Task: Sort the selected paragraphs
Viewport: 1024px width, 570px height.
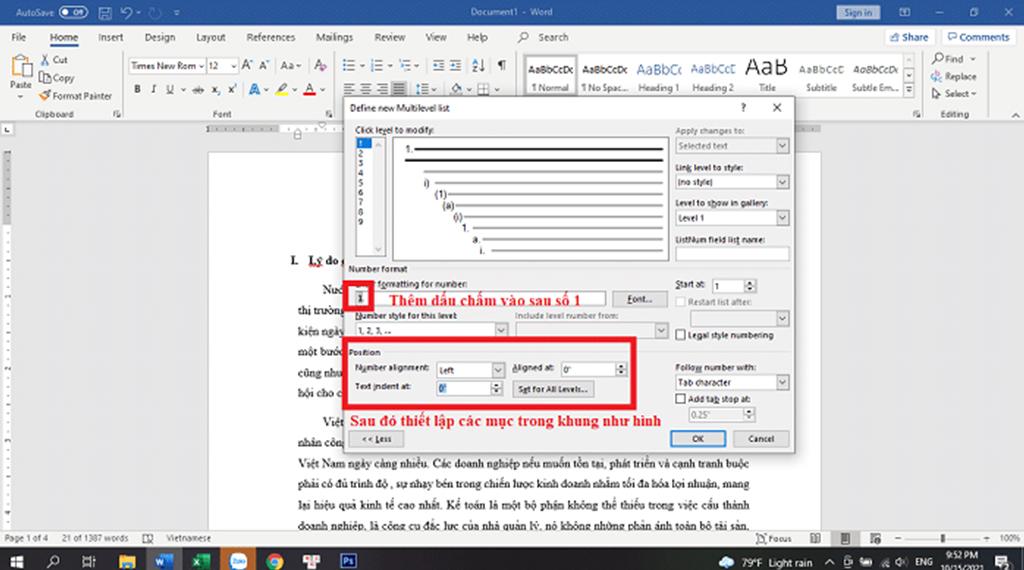Action: point(478,65)
